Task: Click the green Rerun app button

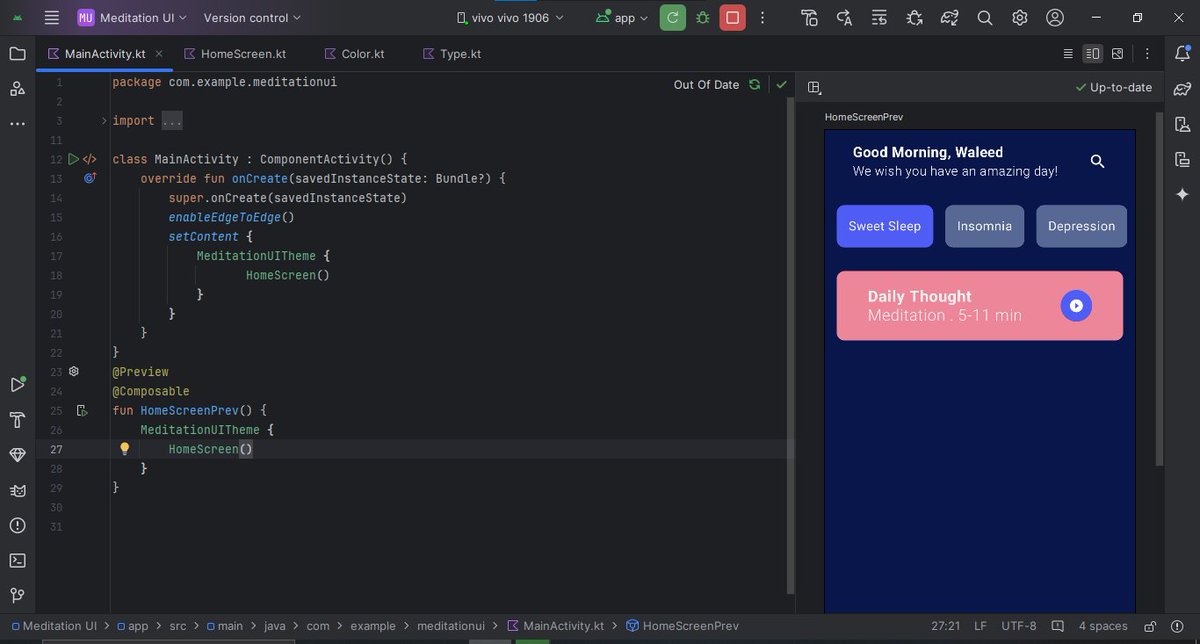Action: click(673, 18)
